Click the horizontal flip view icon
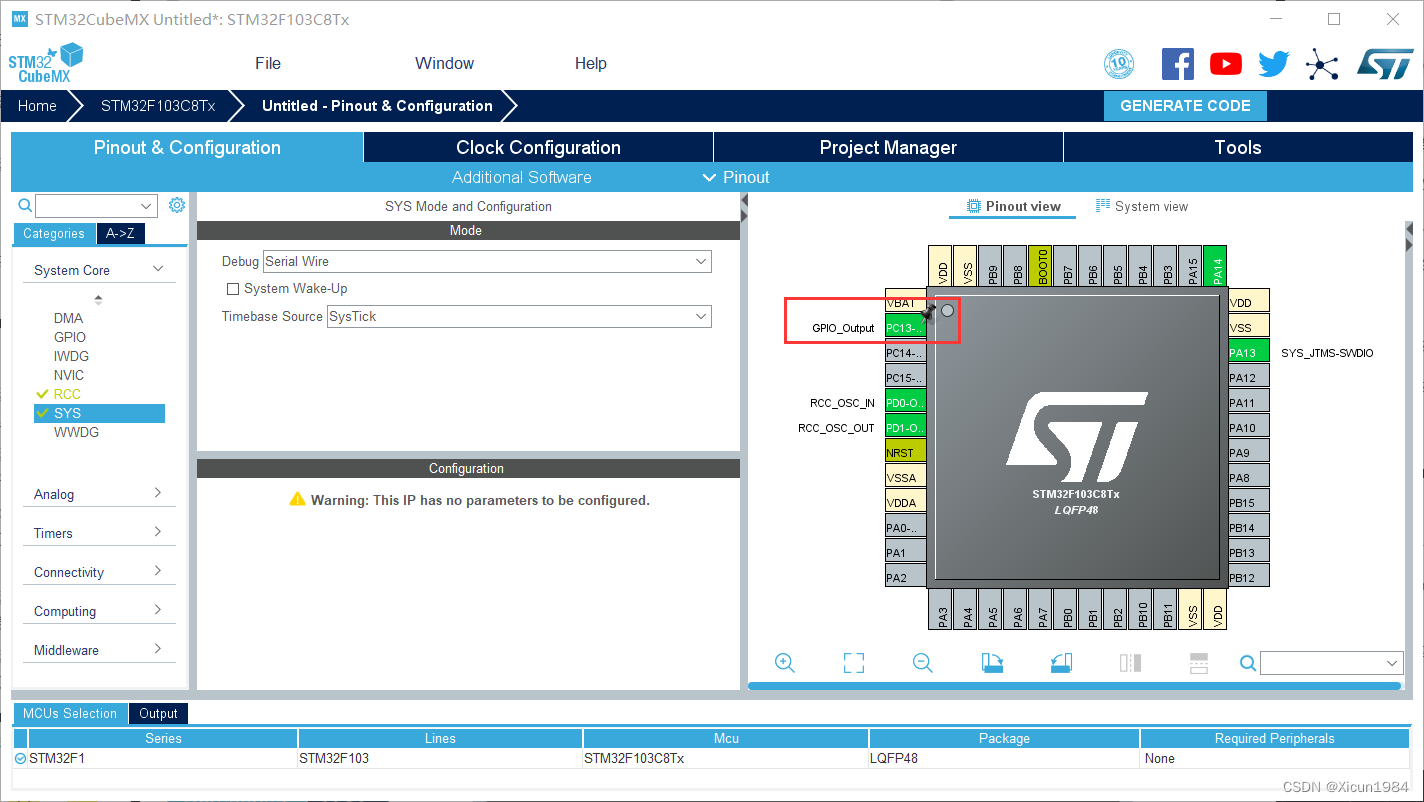This screenshot has width=1424, height=802. 1130,663
